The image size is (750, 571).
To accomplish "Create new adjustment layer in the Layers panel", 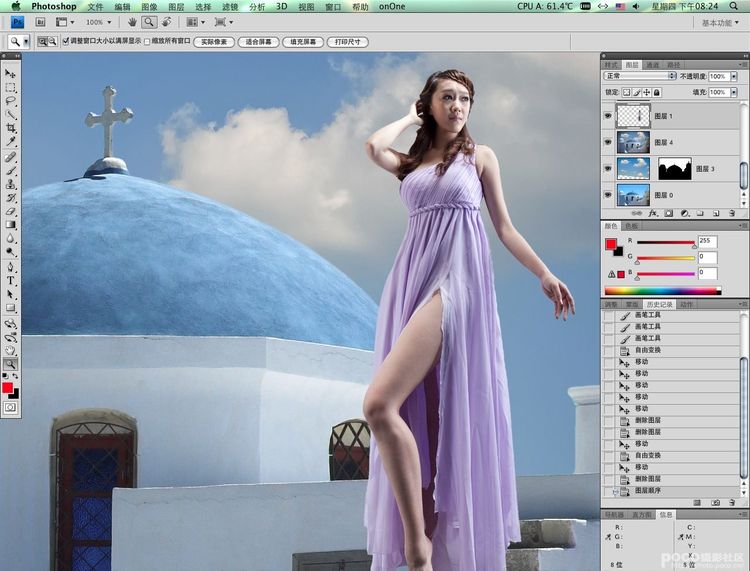I will tap(684, 213).
